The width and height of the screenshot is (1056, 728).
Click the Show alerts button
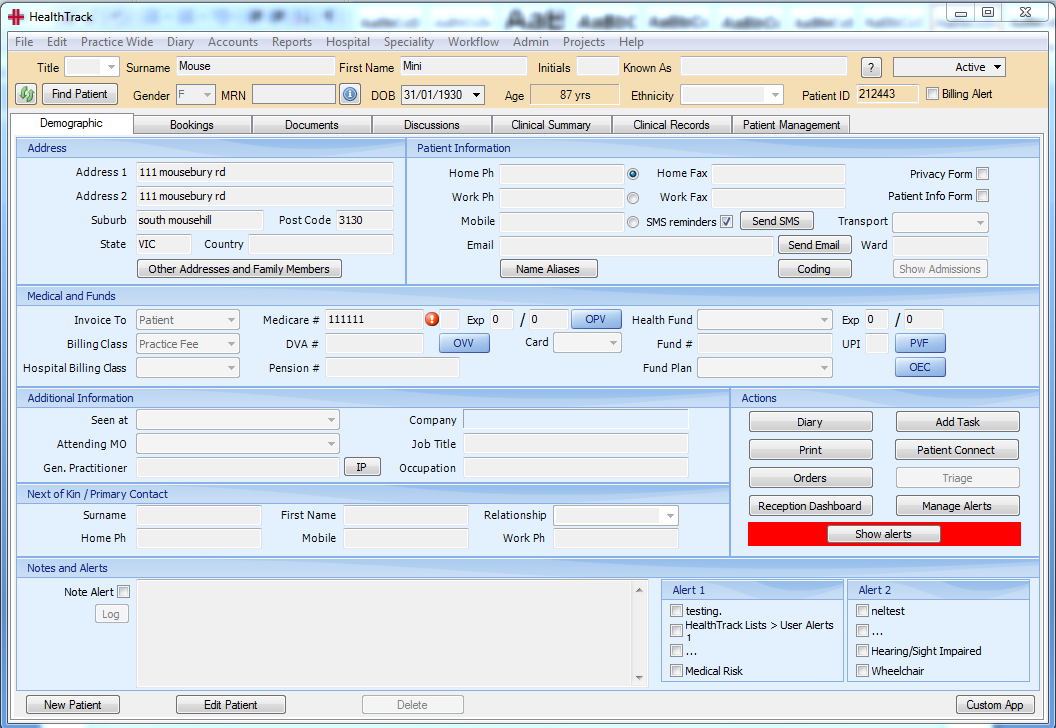click(884, 534)
